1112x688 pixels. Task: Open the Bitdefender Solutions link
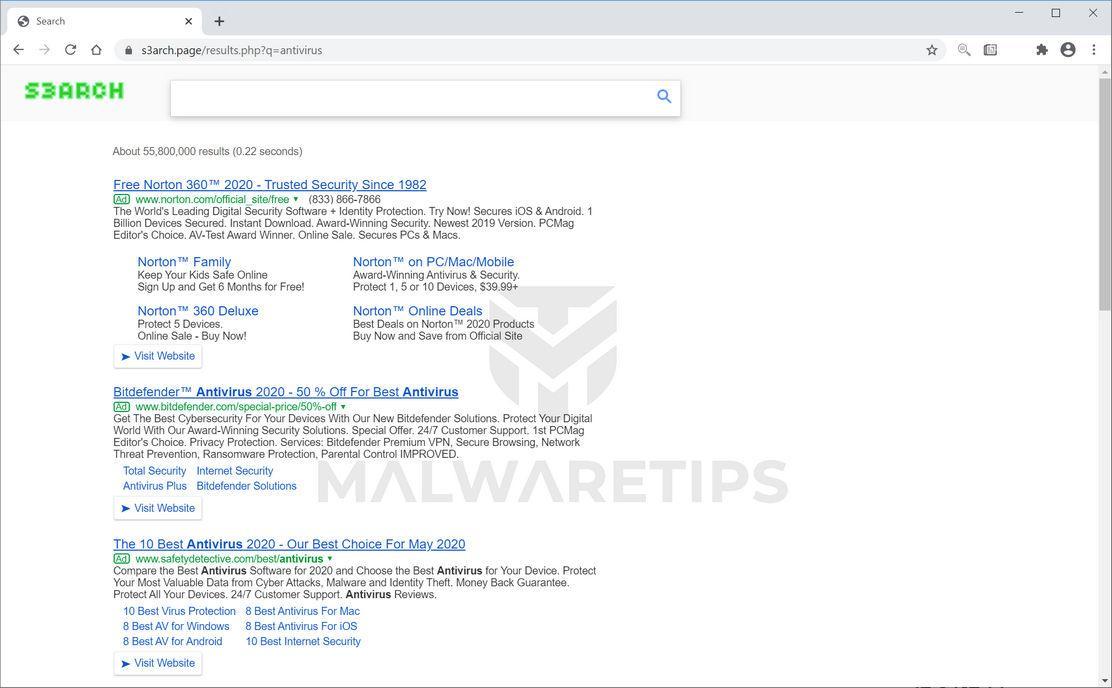point(246,486)
